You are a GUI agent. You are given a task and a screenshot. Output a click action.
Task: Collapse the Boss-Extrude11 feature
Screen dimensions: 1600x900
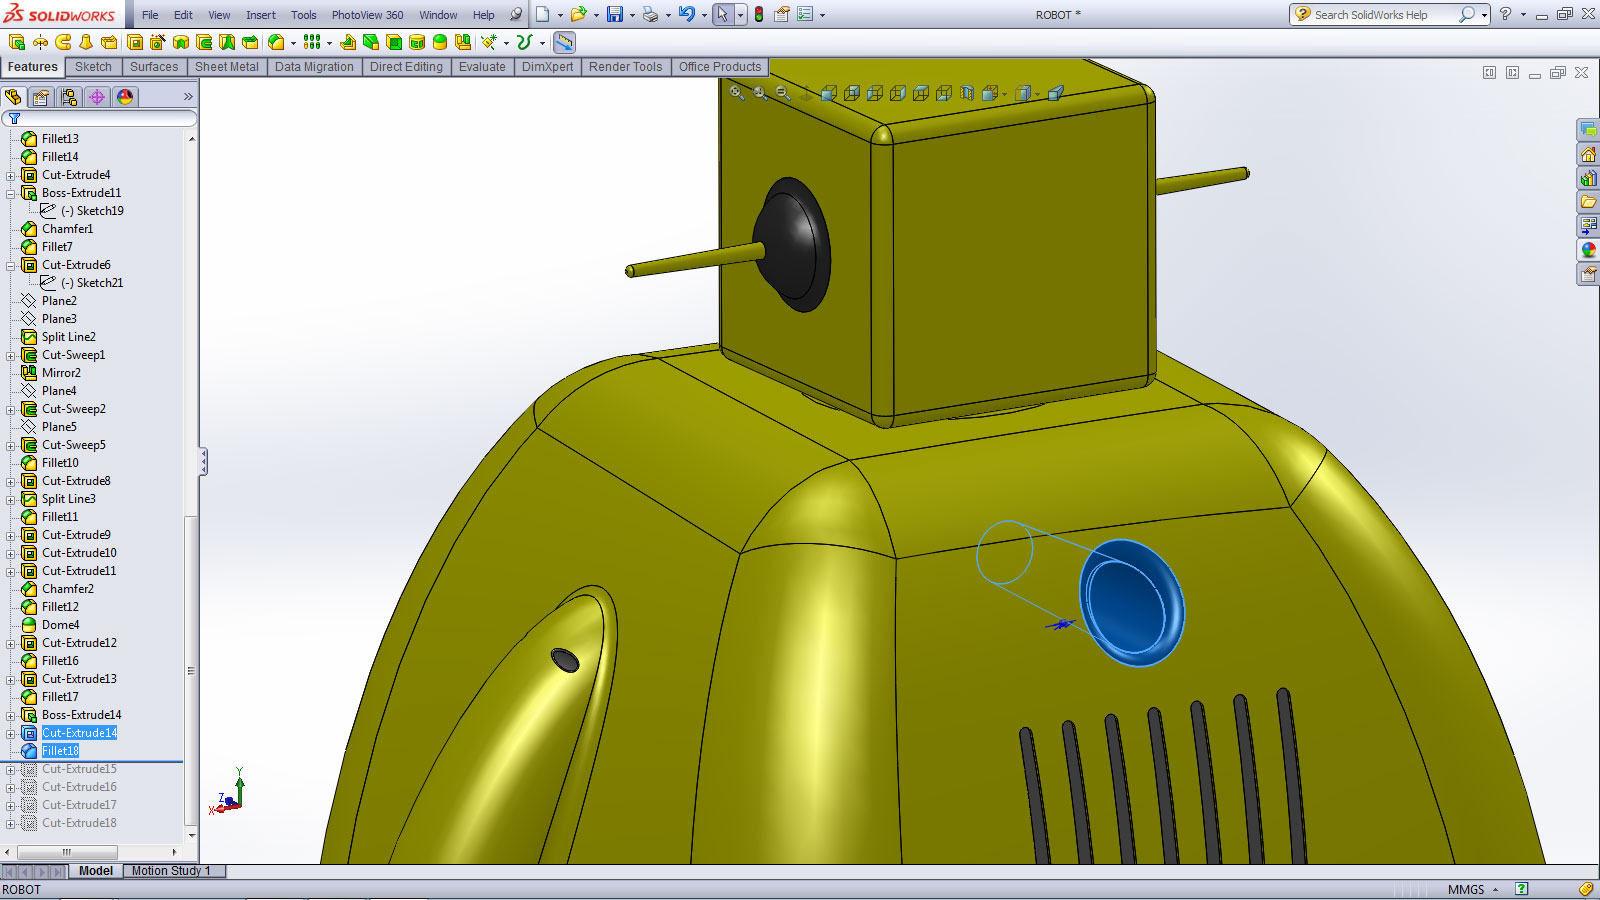click(x=11, y=193)
